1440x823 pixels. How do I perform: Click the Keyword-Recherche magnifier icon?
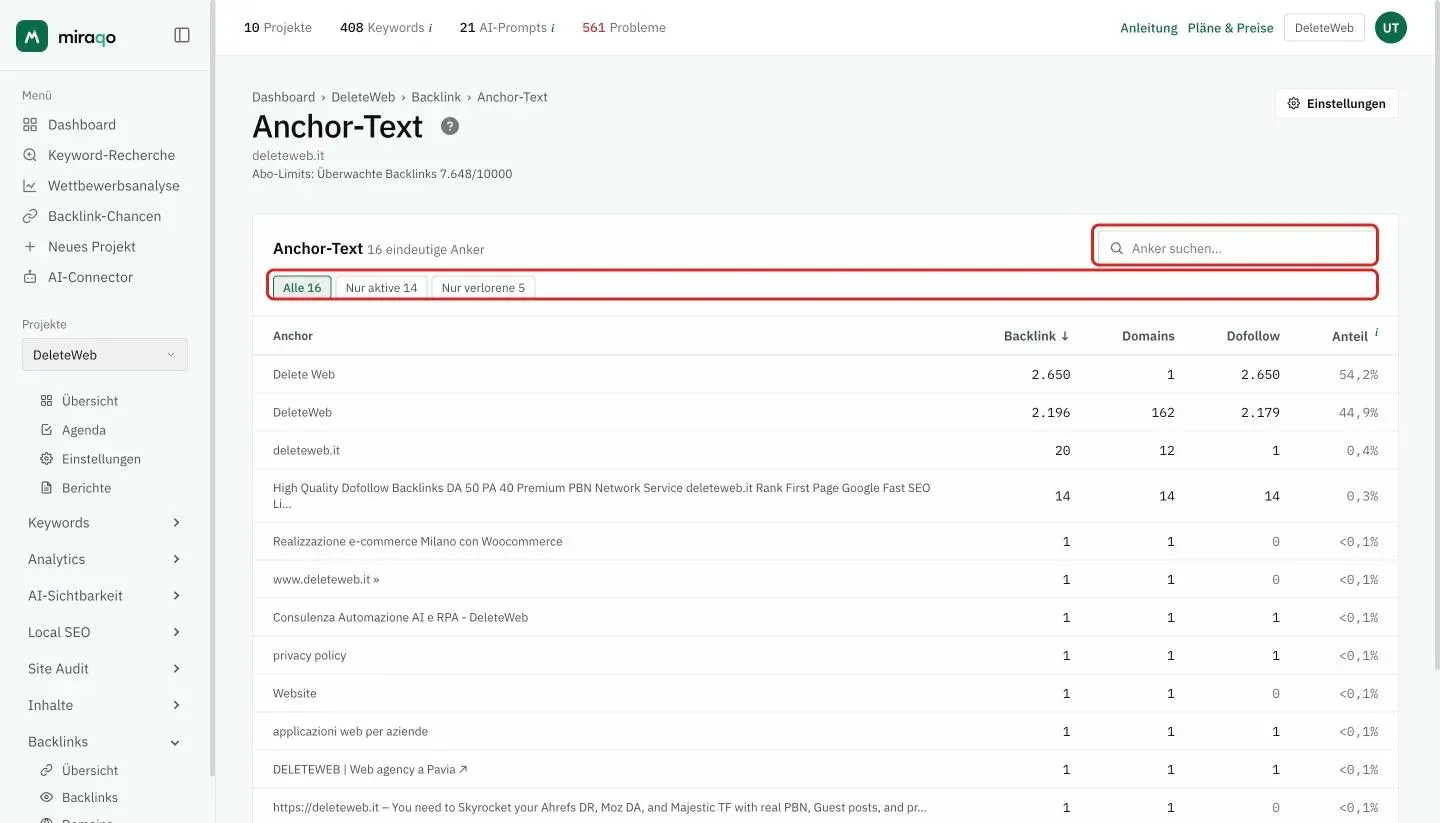click(30, 155)
